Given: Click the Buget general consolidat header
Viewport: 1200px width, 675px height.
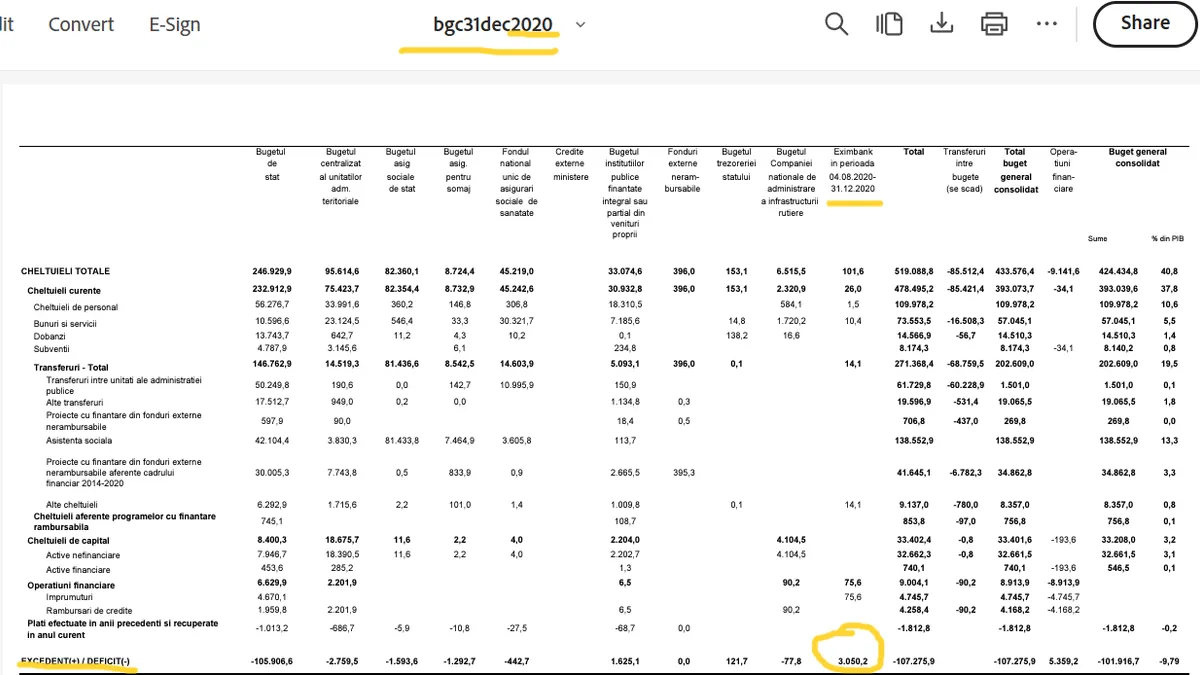Looking at the screenshot, I should pos(1137,158).
